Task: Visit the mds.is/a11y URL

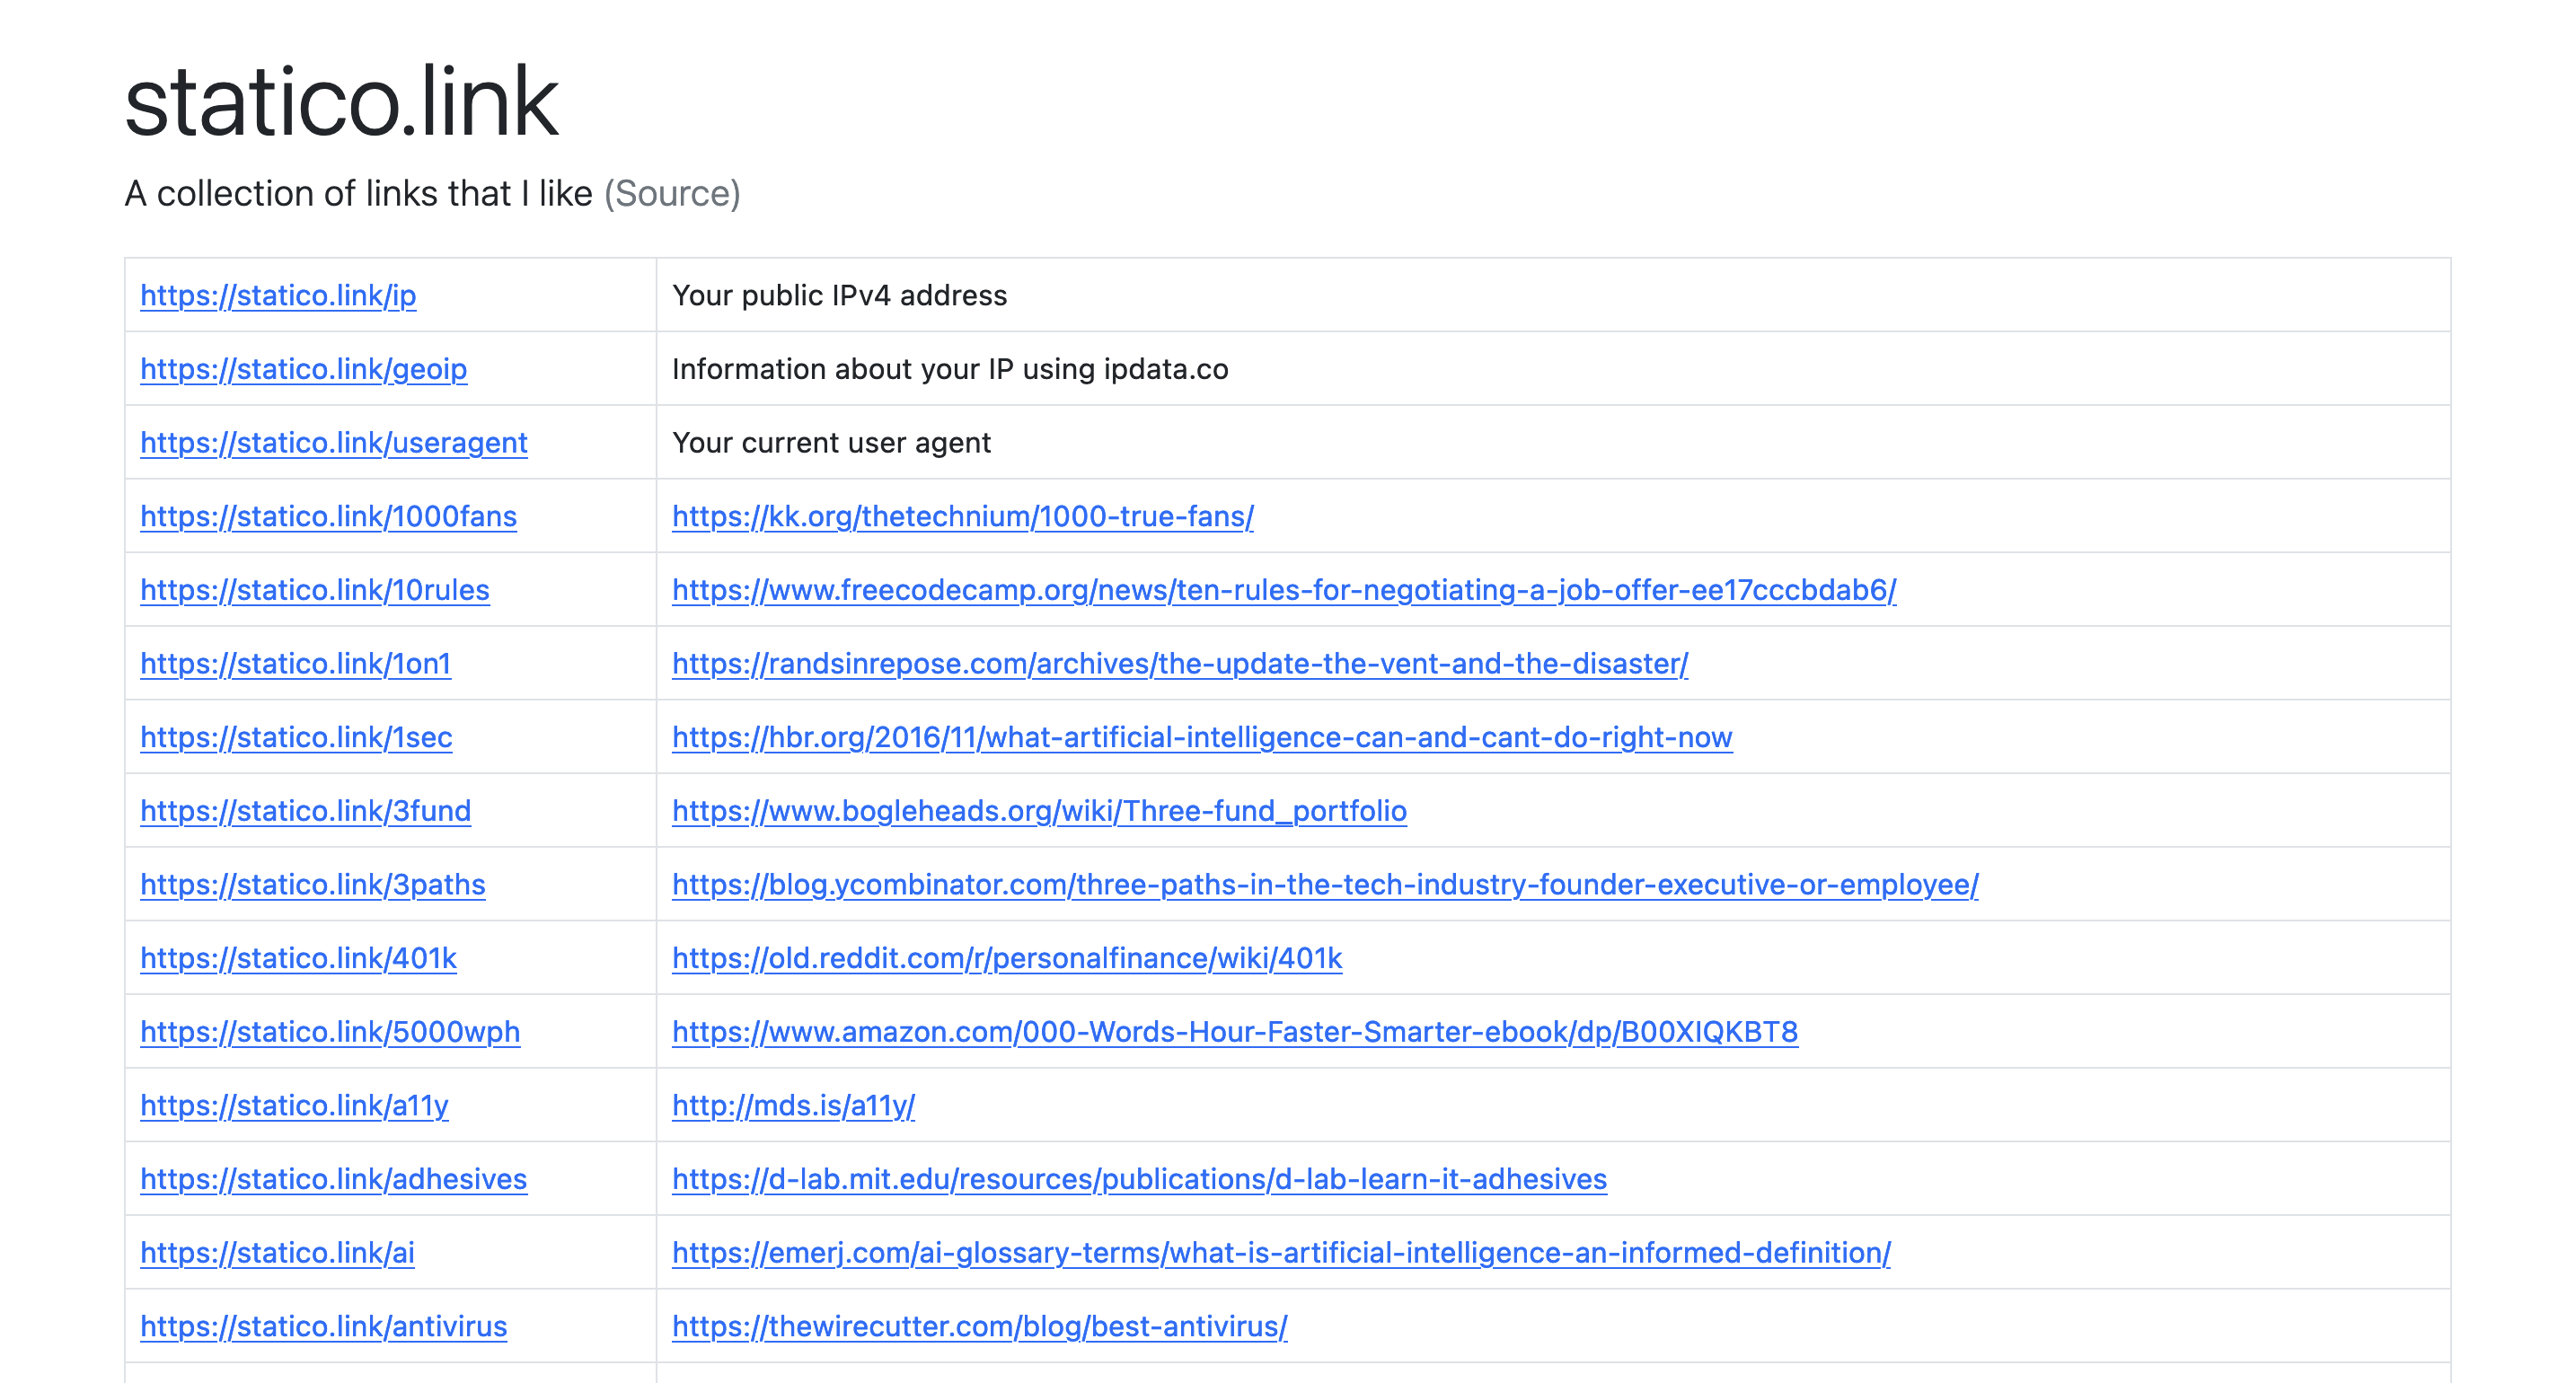Action: [x=793, y=1105]
